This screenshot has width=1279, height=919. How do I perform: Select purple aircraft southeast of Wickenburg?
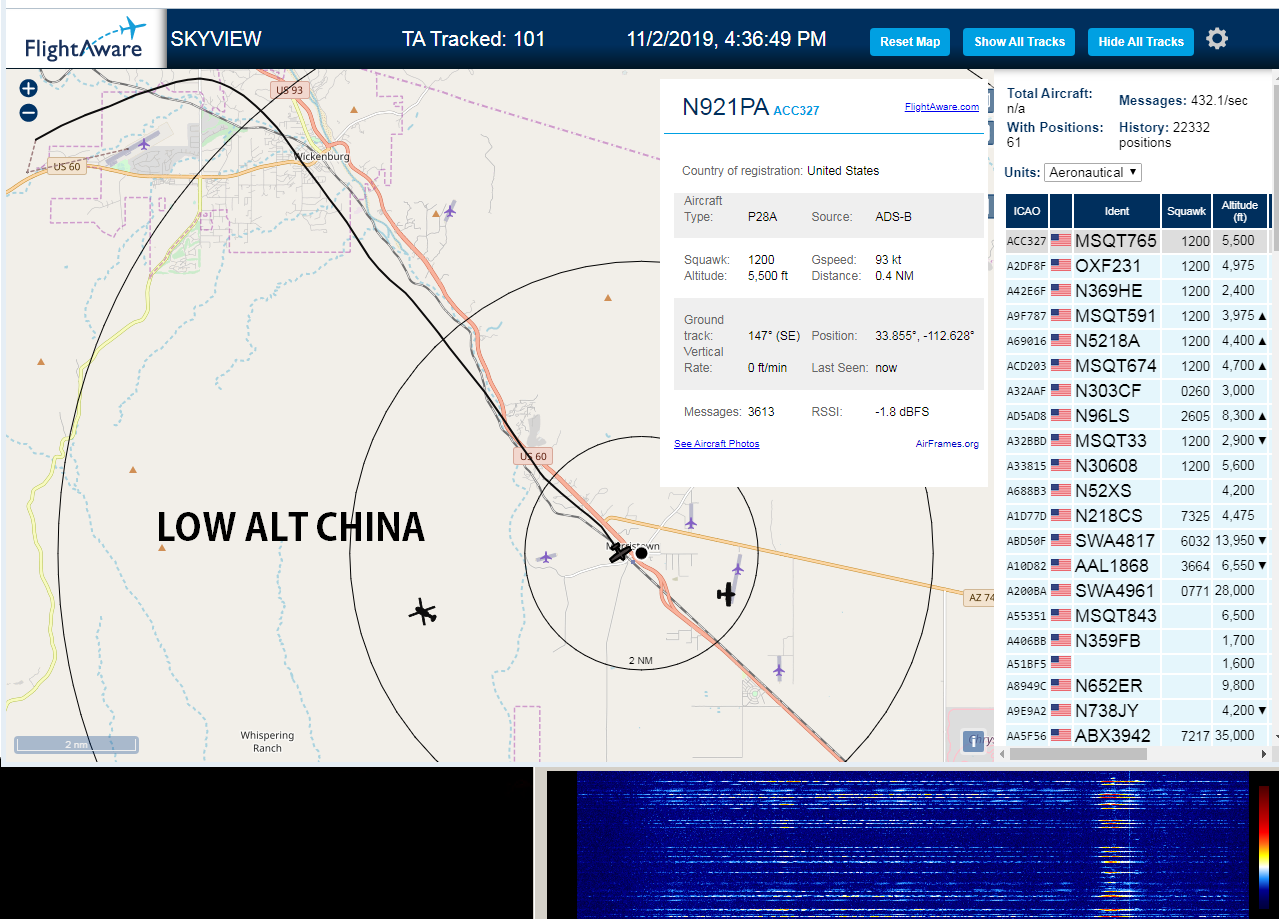pyautogui.click(x=450, y=210)
